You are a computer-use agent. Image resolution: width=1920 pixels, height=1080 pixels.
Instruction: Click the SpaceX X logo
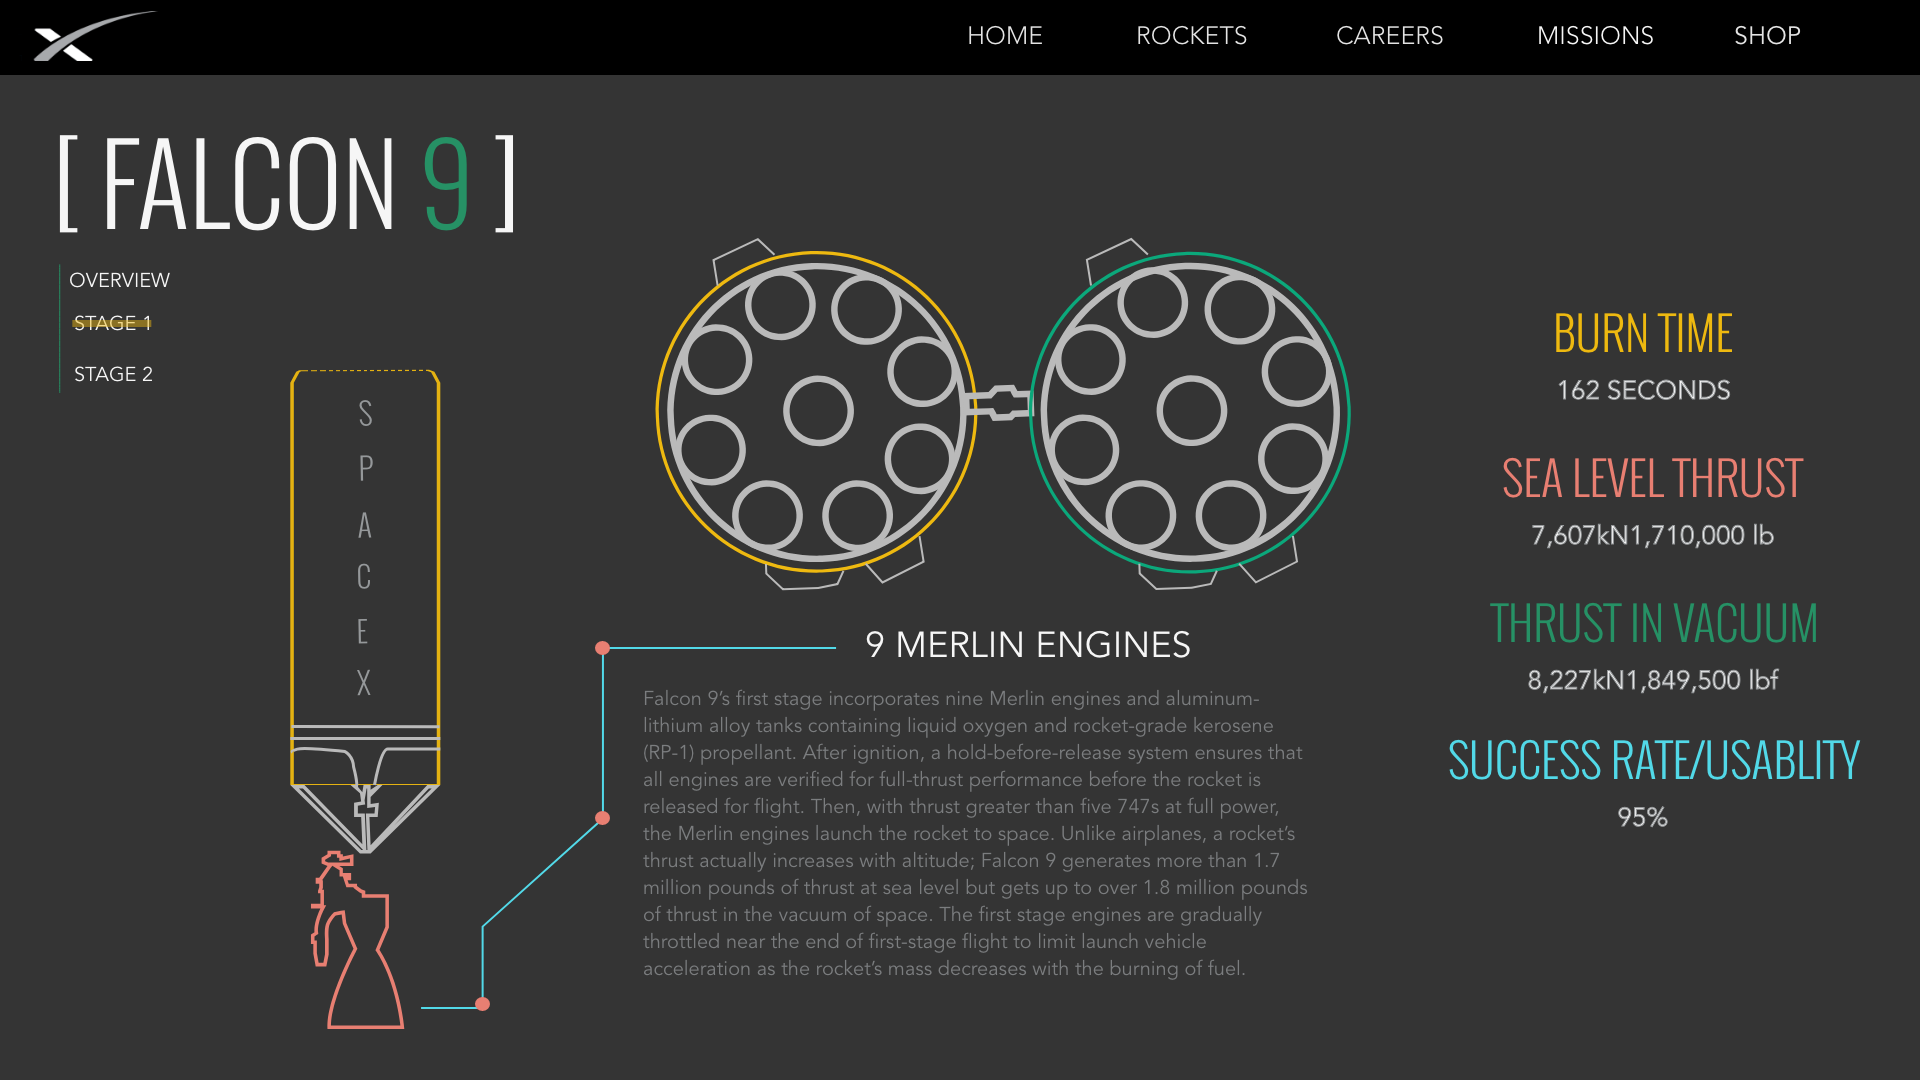(94, 37)
